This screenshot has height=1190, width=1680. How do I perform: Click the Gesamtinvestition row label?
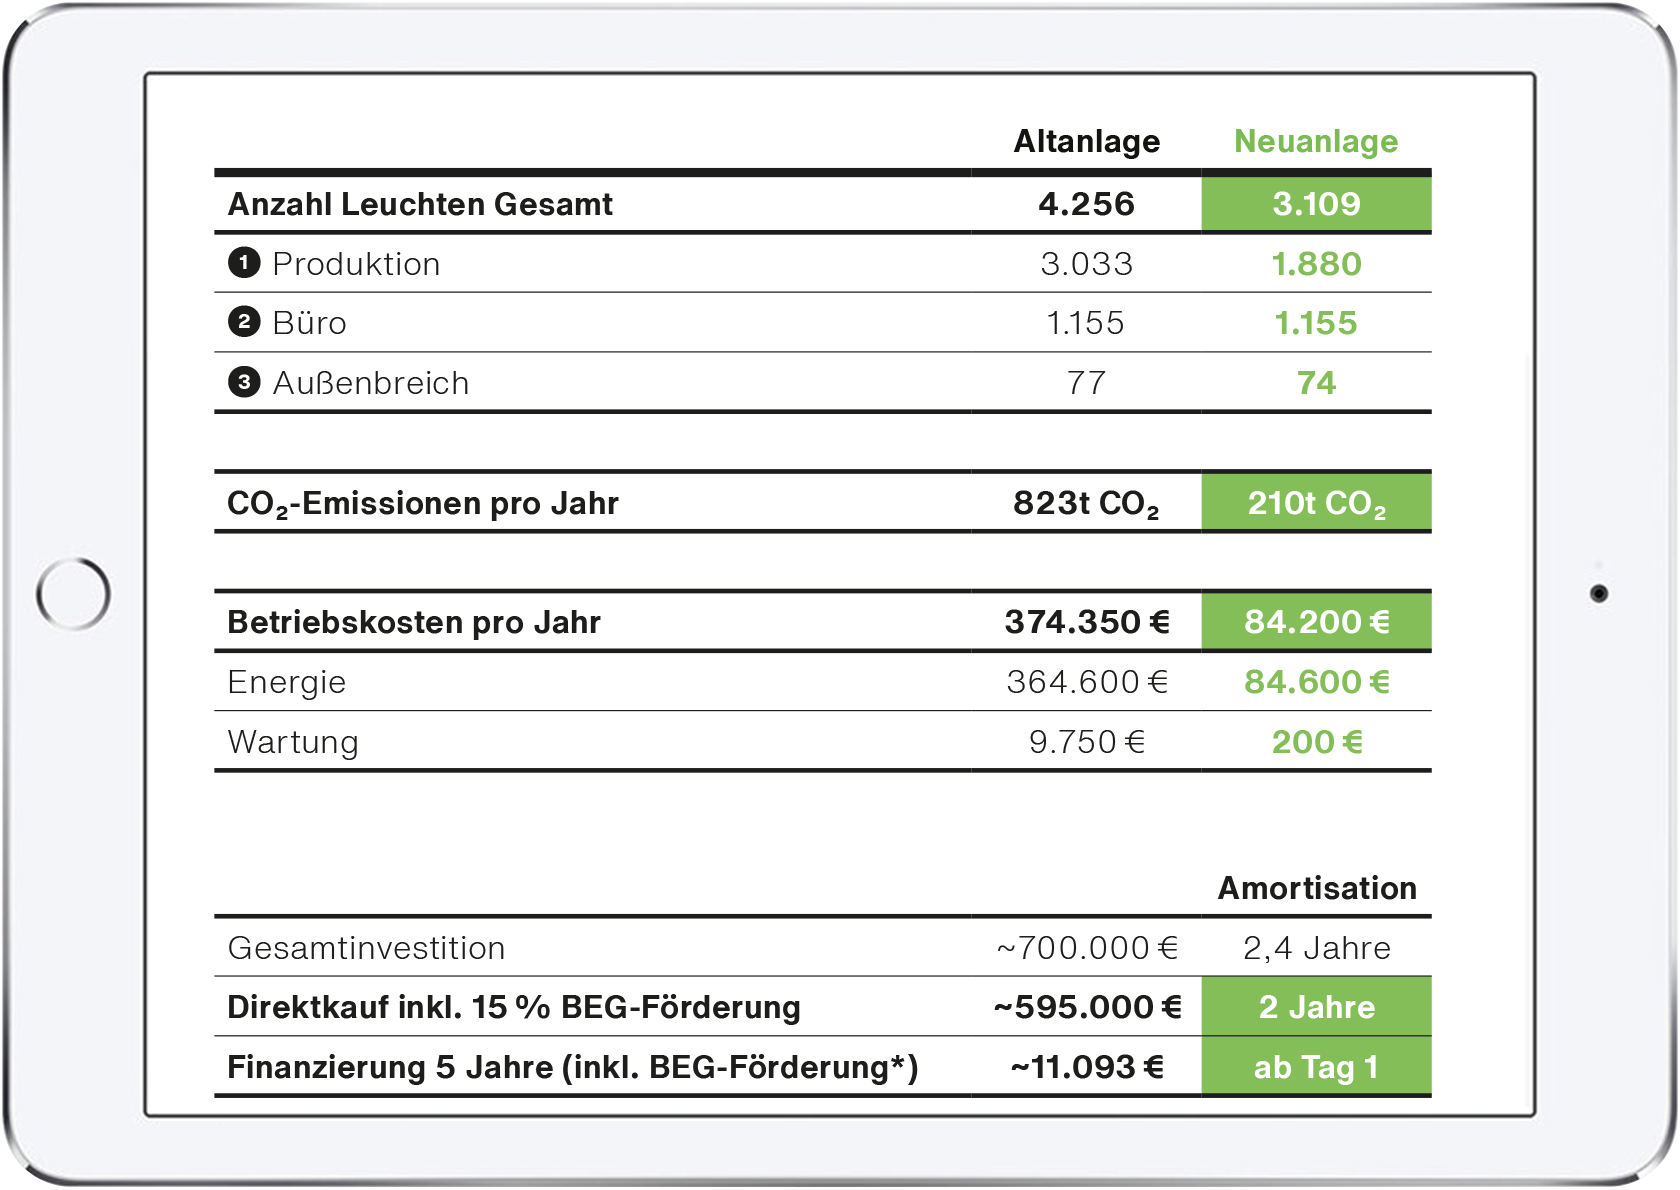366,948
